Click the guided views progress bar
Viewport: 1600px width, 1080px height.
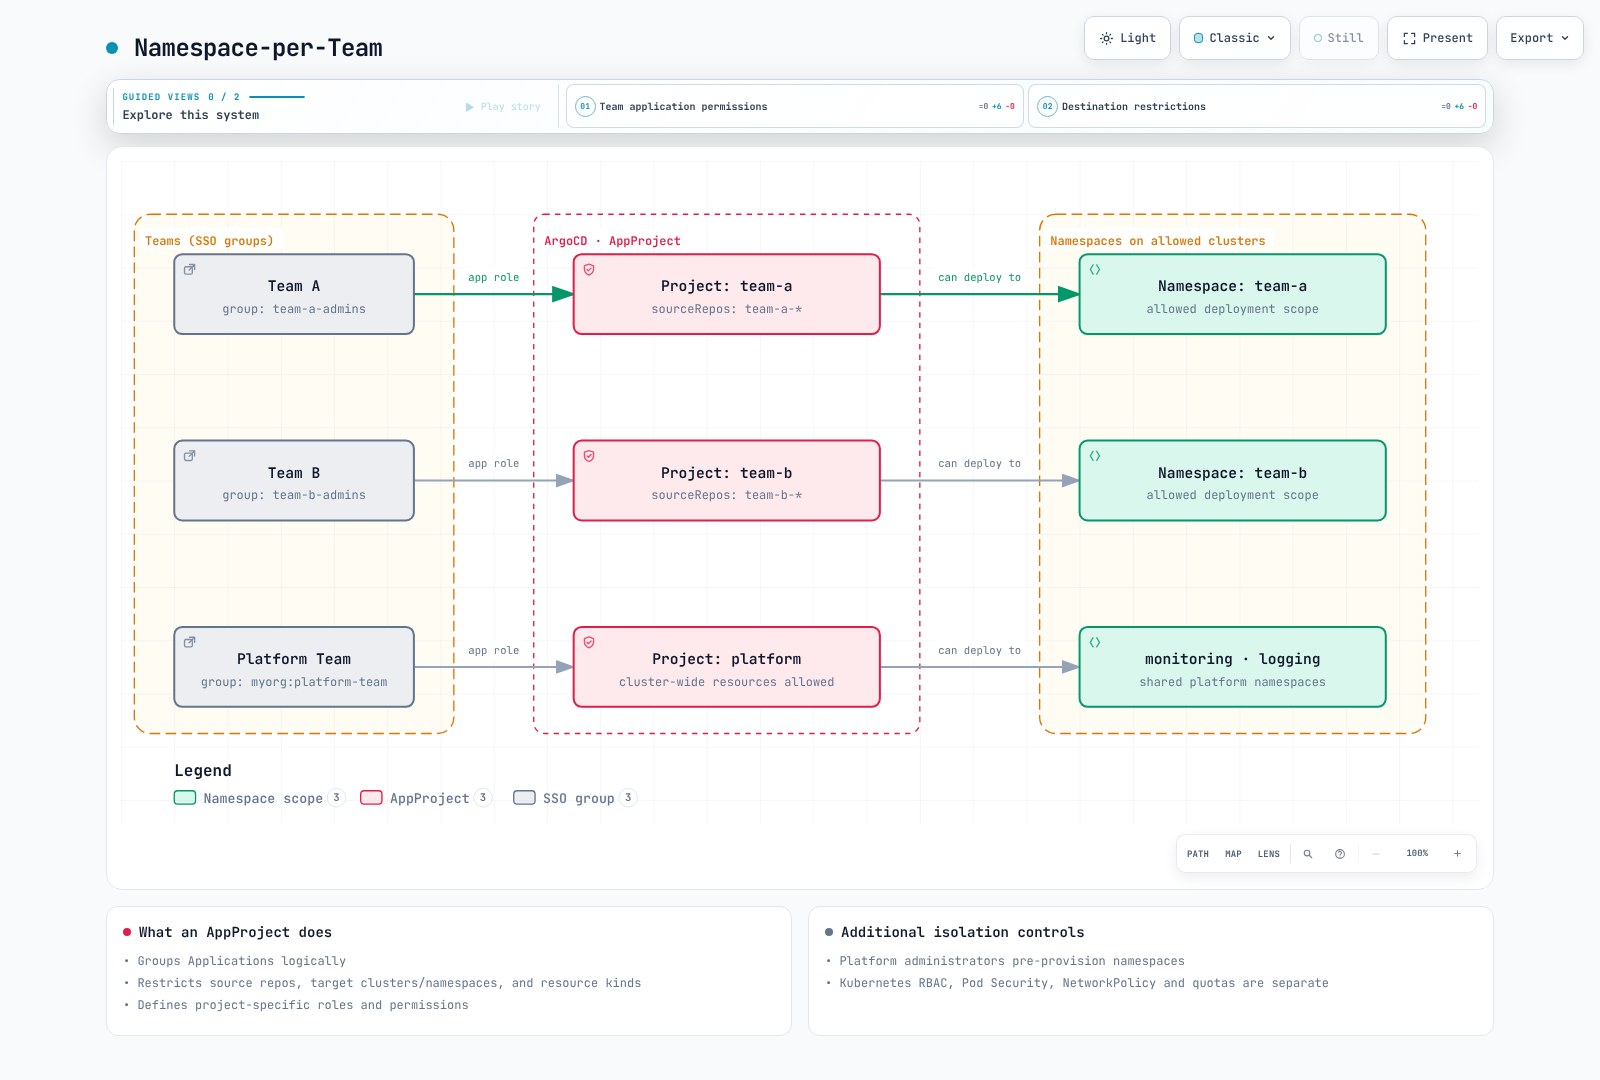point(277,97)
